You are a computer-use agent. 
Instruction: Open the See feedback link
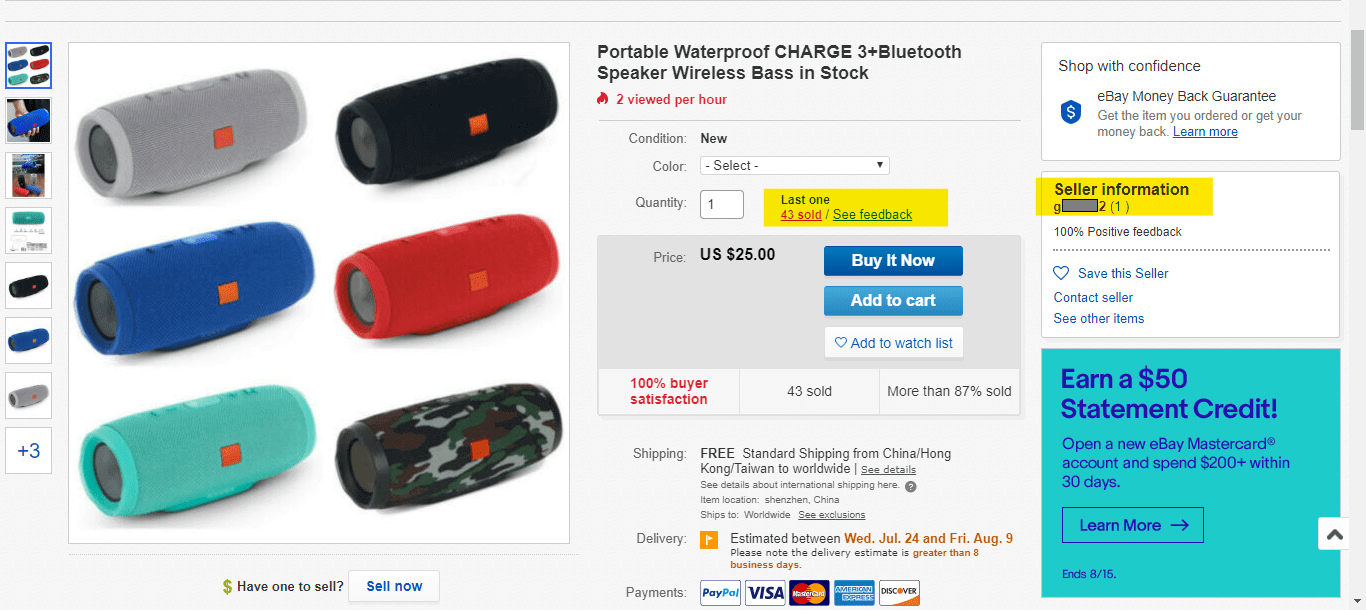pyautogui.click(x=872, y=214)
